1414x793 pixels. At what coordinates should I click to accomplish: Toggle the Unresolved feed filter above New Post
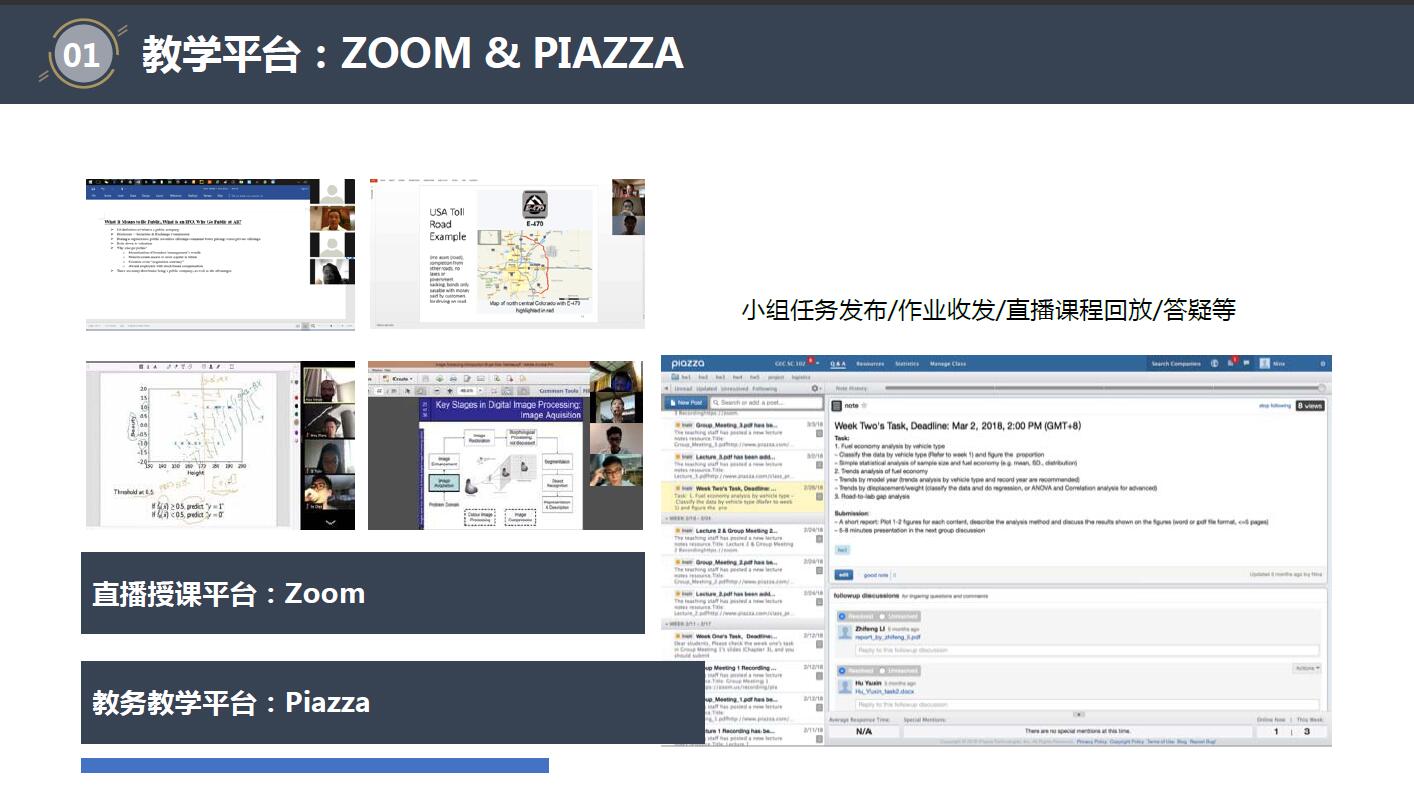point(735,388)
